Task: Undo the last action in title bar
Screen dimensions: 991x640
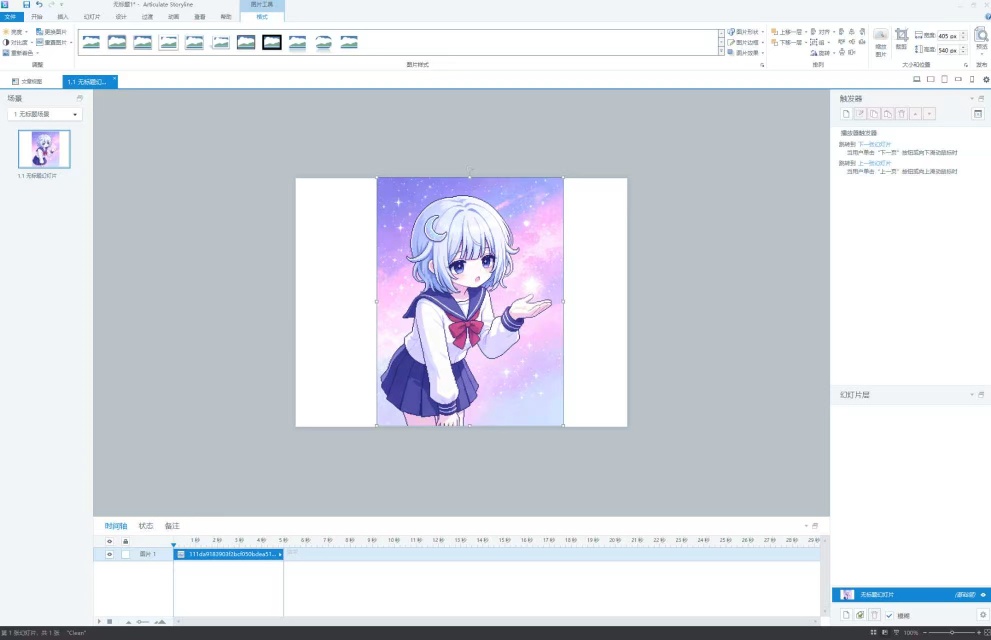Action: (39, 4)
